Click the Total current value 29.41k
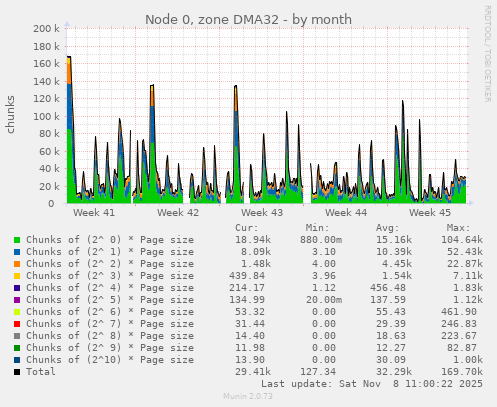 coord(253,372)
